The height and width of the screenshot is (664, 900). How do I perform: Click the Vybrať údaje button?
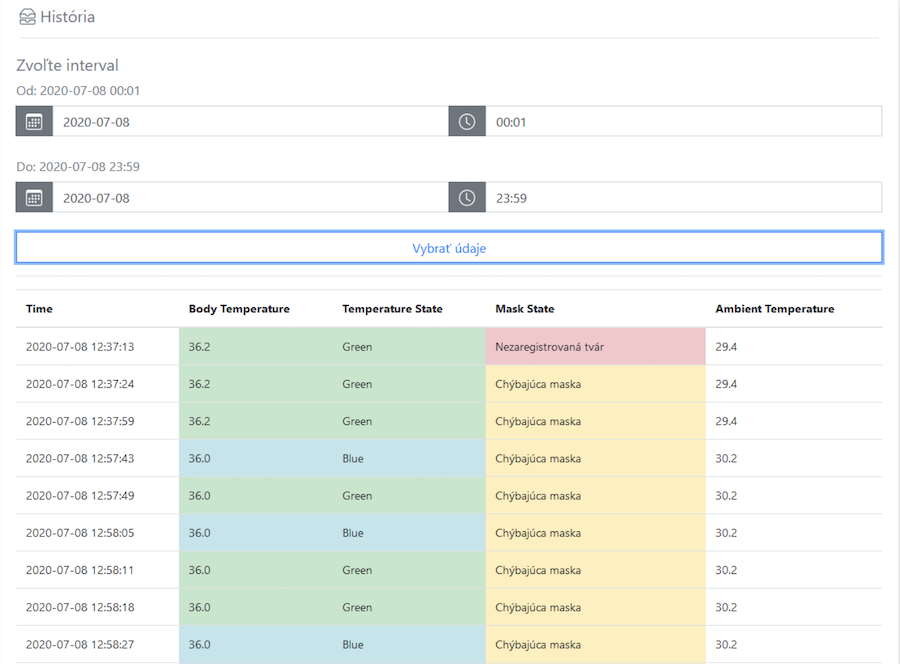tap(449, 248)
